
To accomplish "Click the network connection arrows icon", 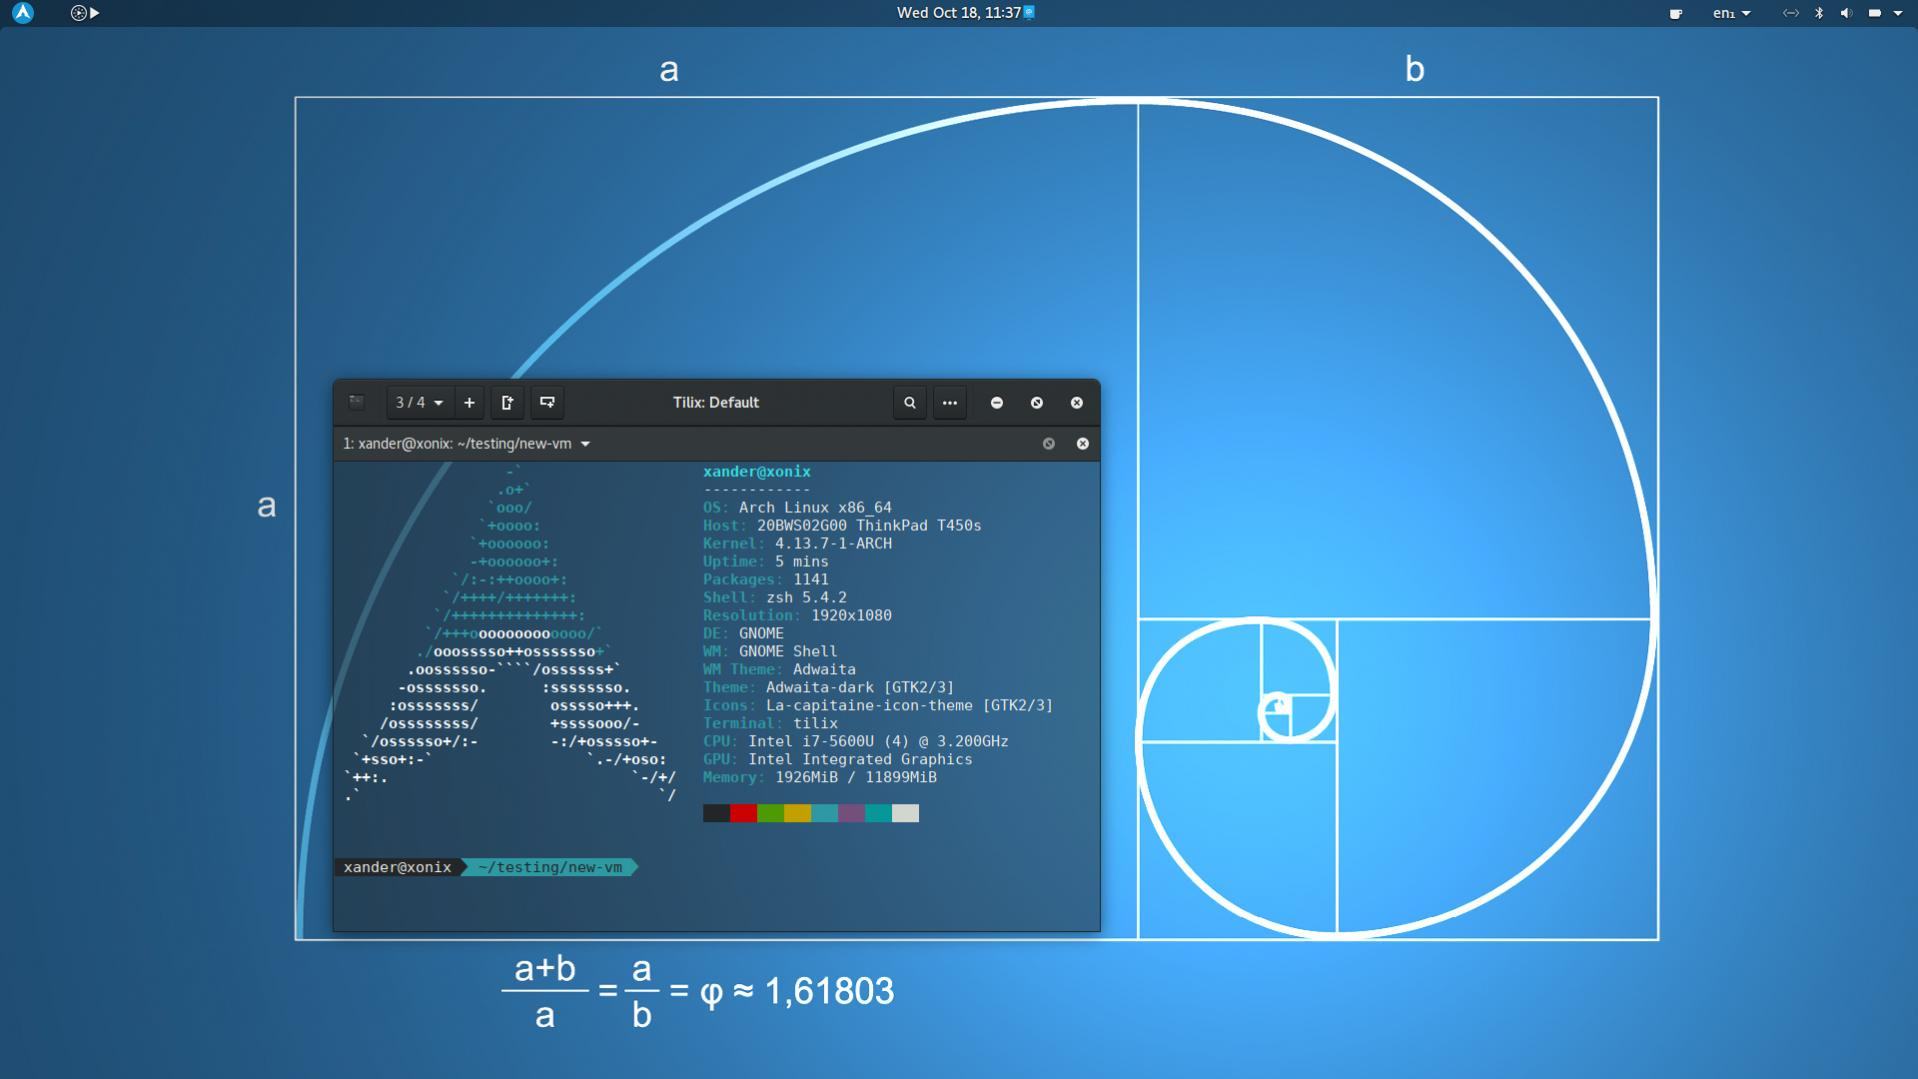I will click(1790, 13).
